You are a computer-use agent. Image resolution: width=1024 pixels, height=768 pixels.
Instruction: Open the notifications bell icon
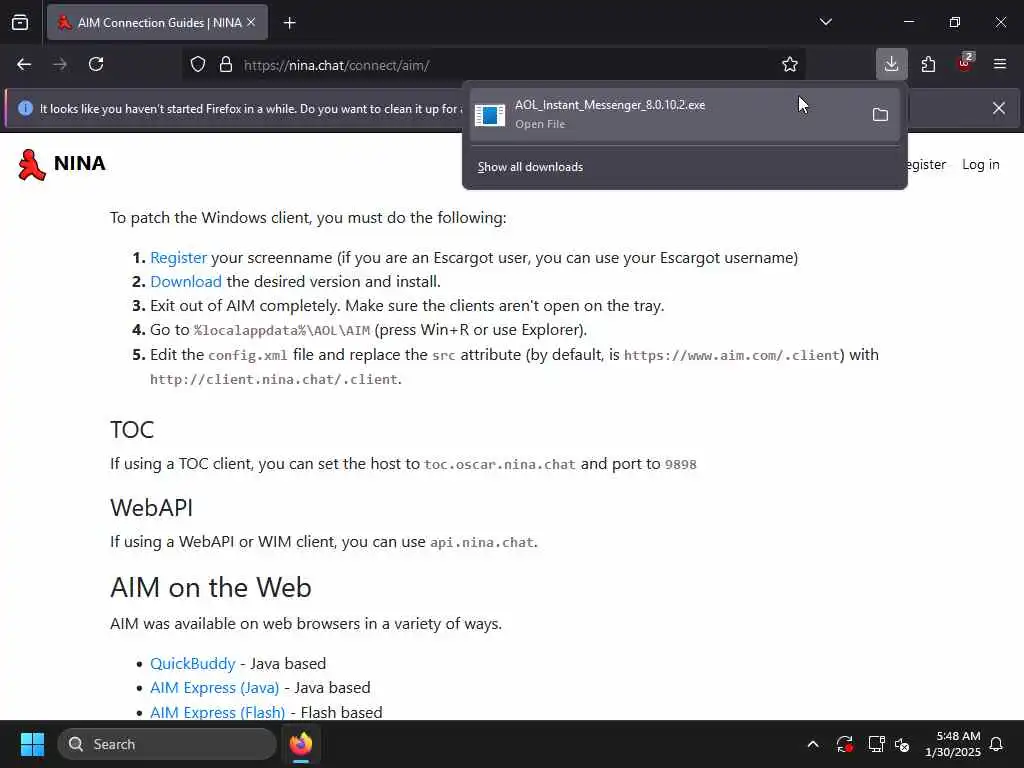coord(997,744)
